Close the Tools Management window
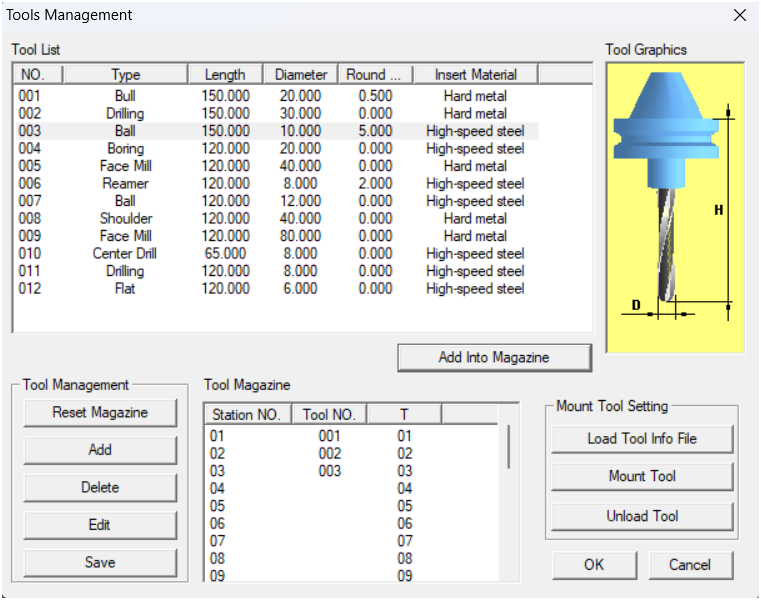This screenshot has height=600, width=761. point(740,16)
